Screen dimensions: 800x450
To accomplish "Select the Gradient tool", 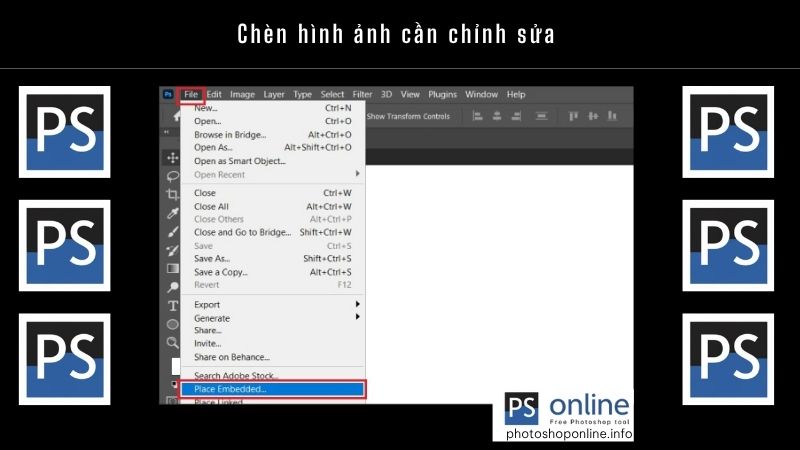I will point(172,268).
